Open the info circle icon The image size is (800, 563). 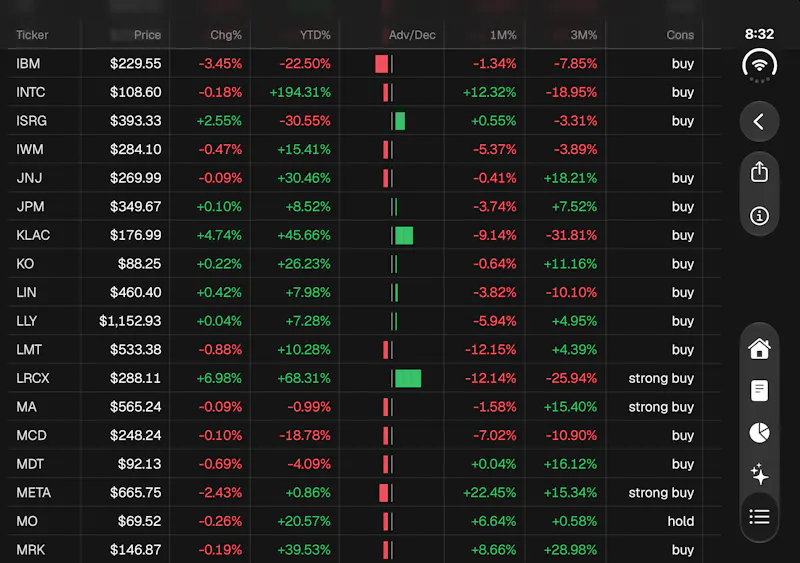coord(759,216)
